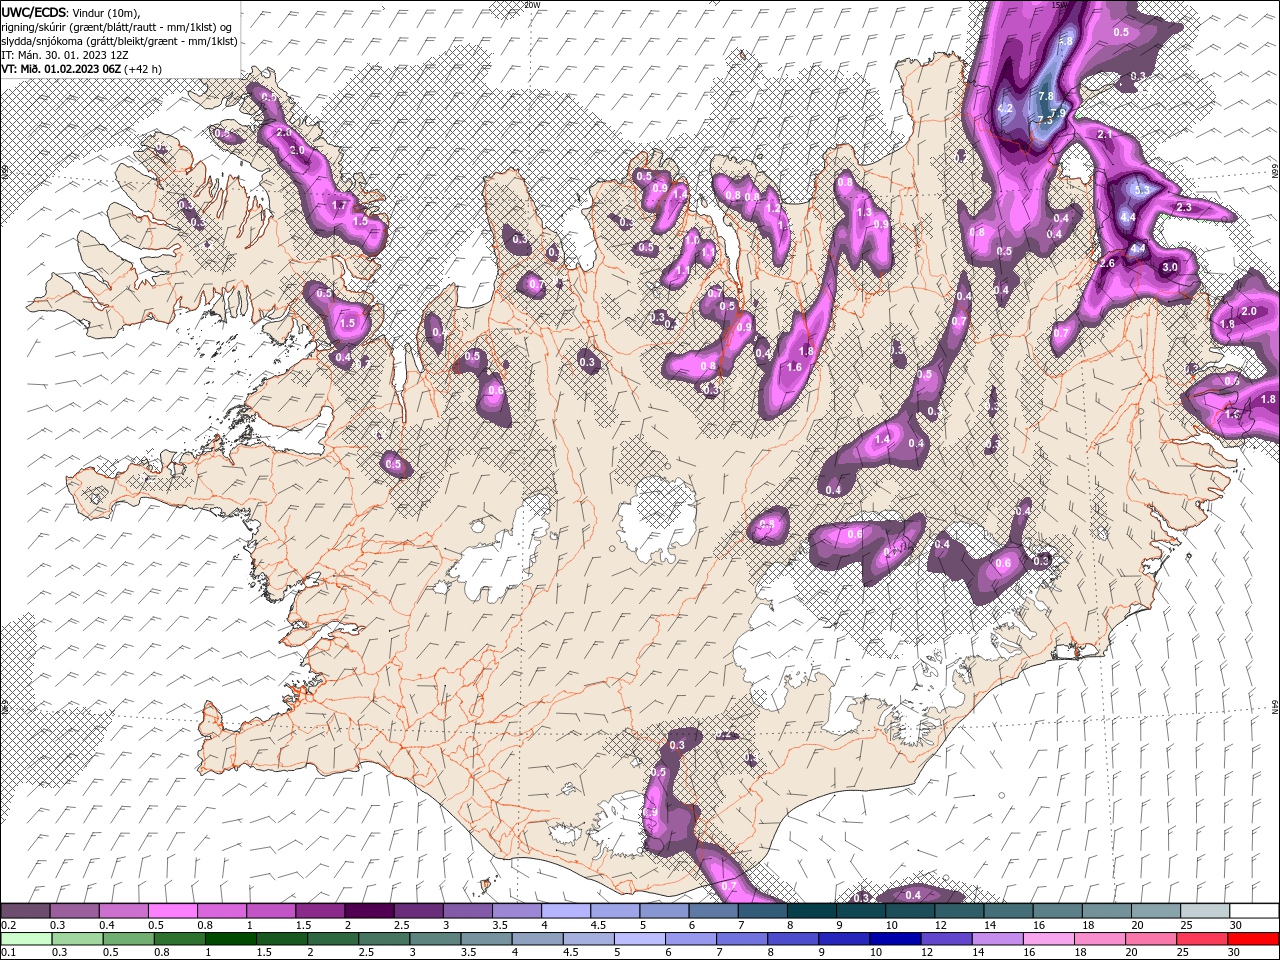
Task: Click the snow-scale swatch between 0.2 and 0.3
Action: (x=25, y=911)
